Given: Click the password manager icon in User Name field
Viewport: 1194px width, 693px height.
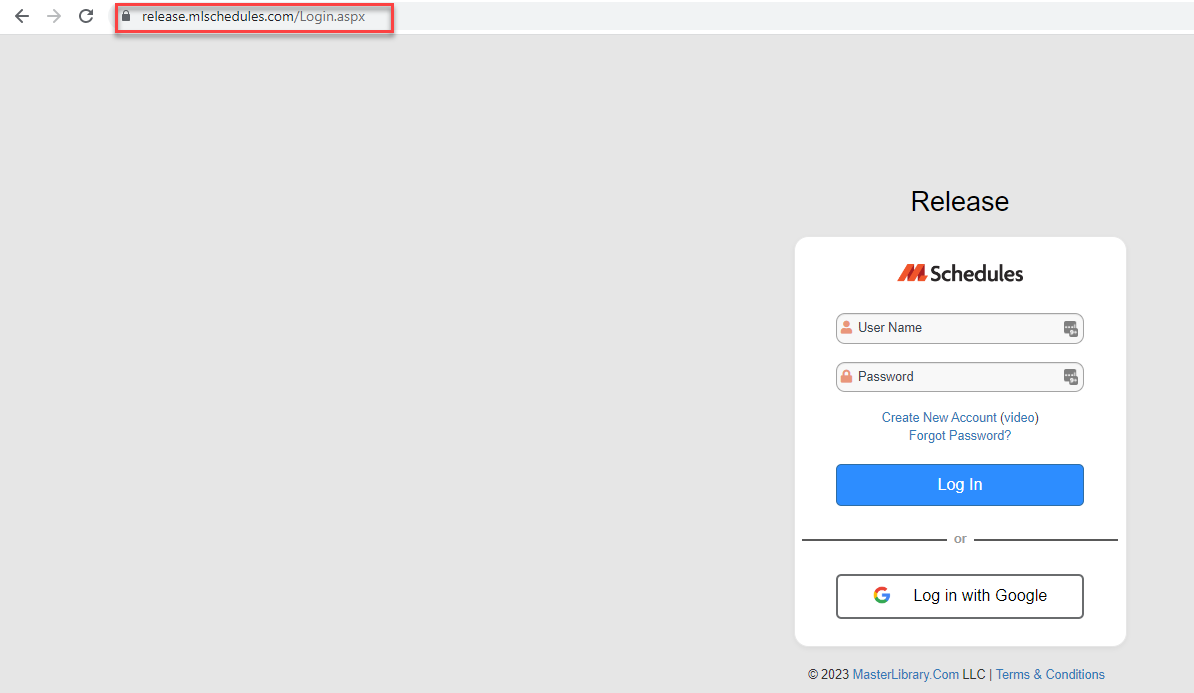Looking at the screenshot, I should (x=1070, y=328).
